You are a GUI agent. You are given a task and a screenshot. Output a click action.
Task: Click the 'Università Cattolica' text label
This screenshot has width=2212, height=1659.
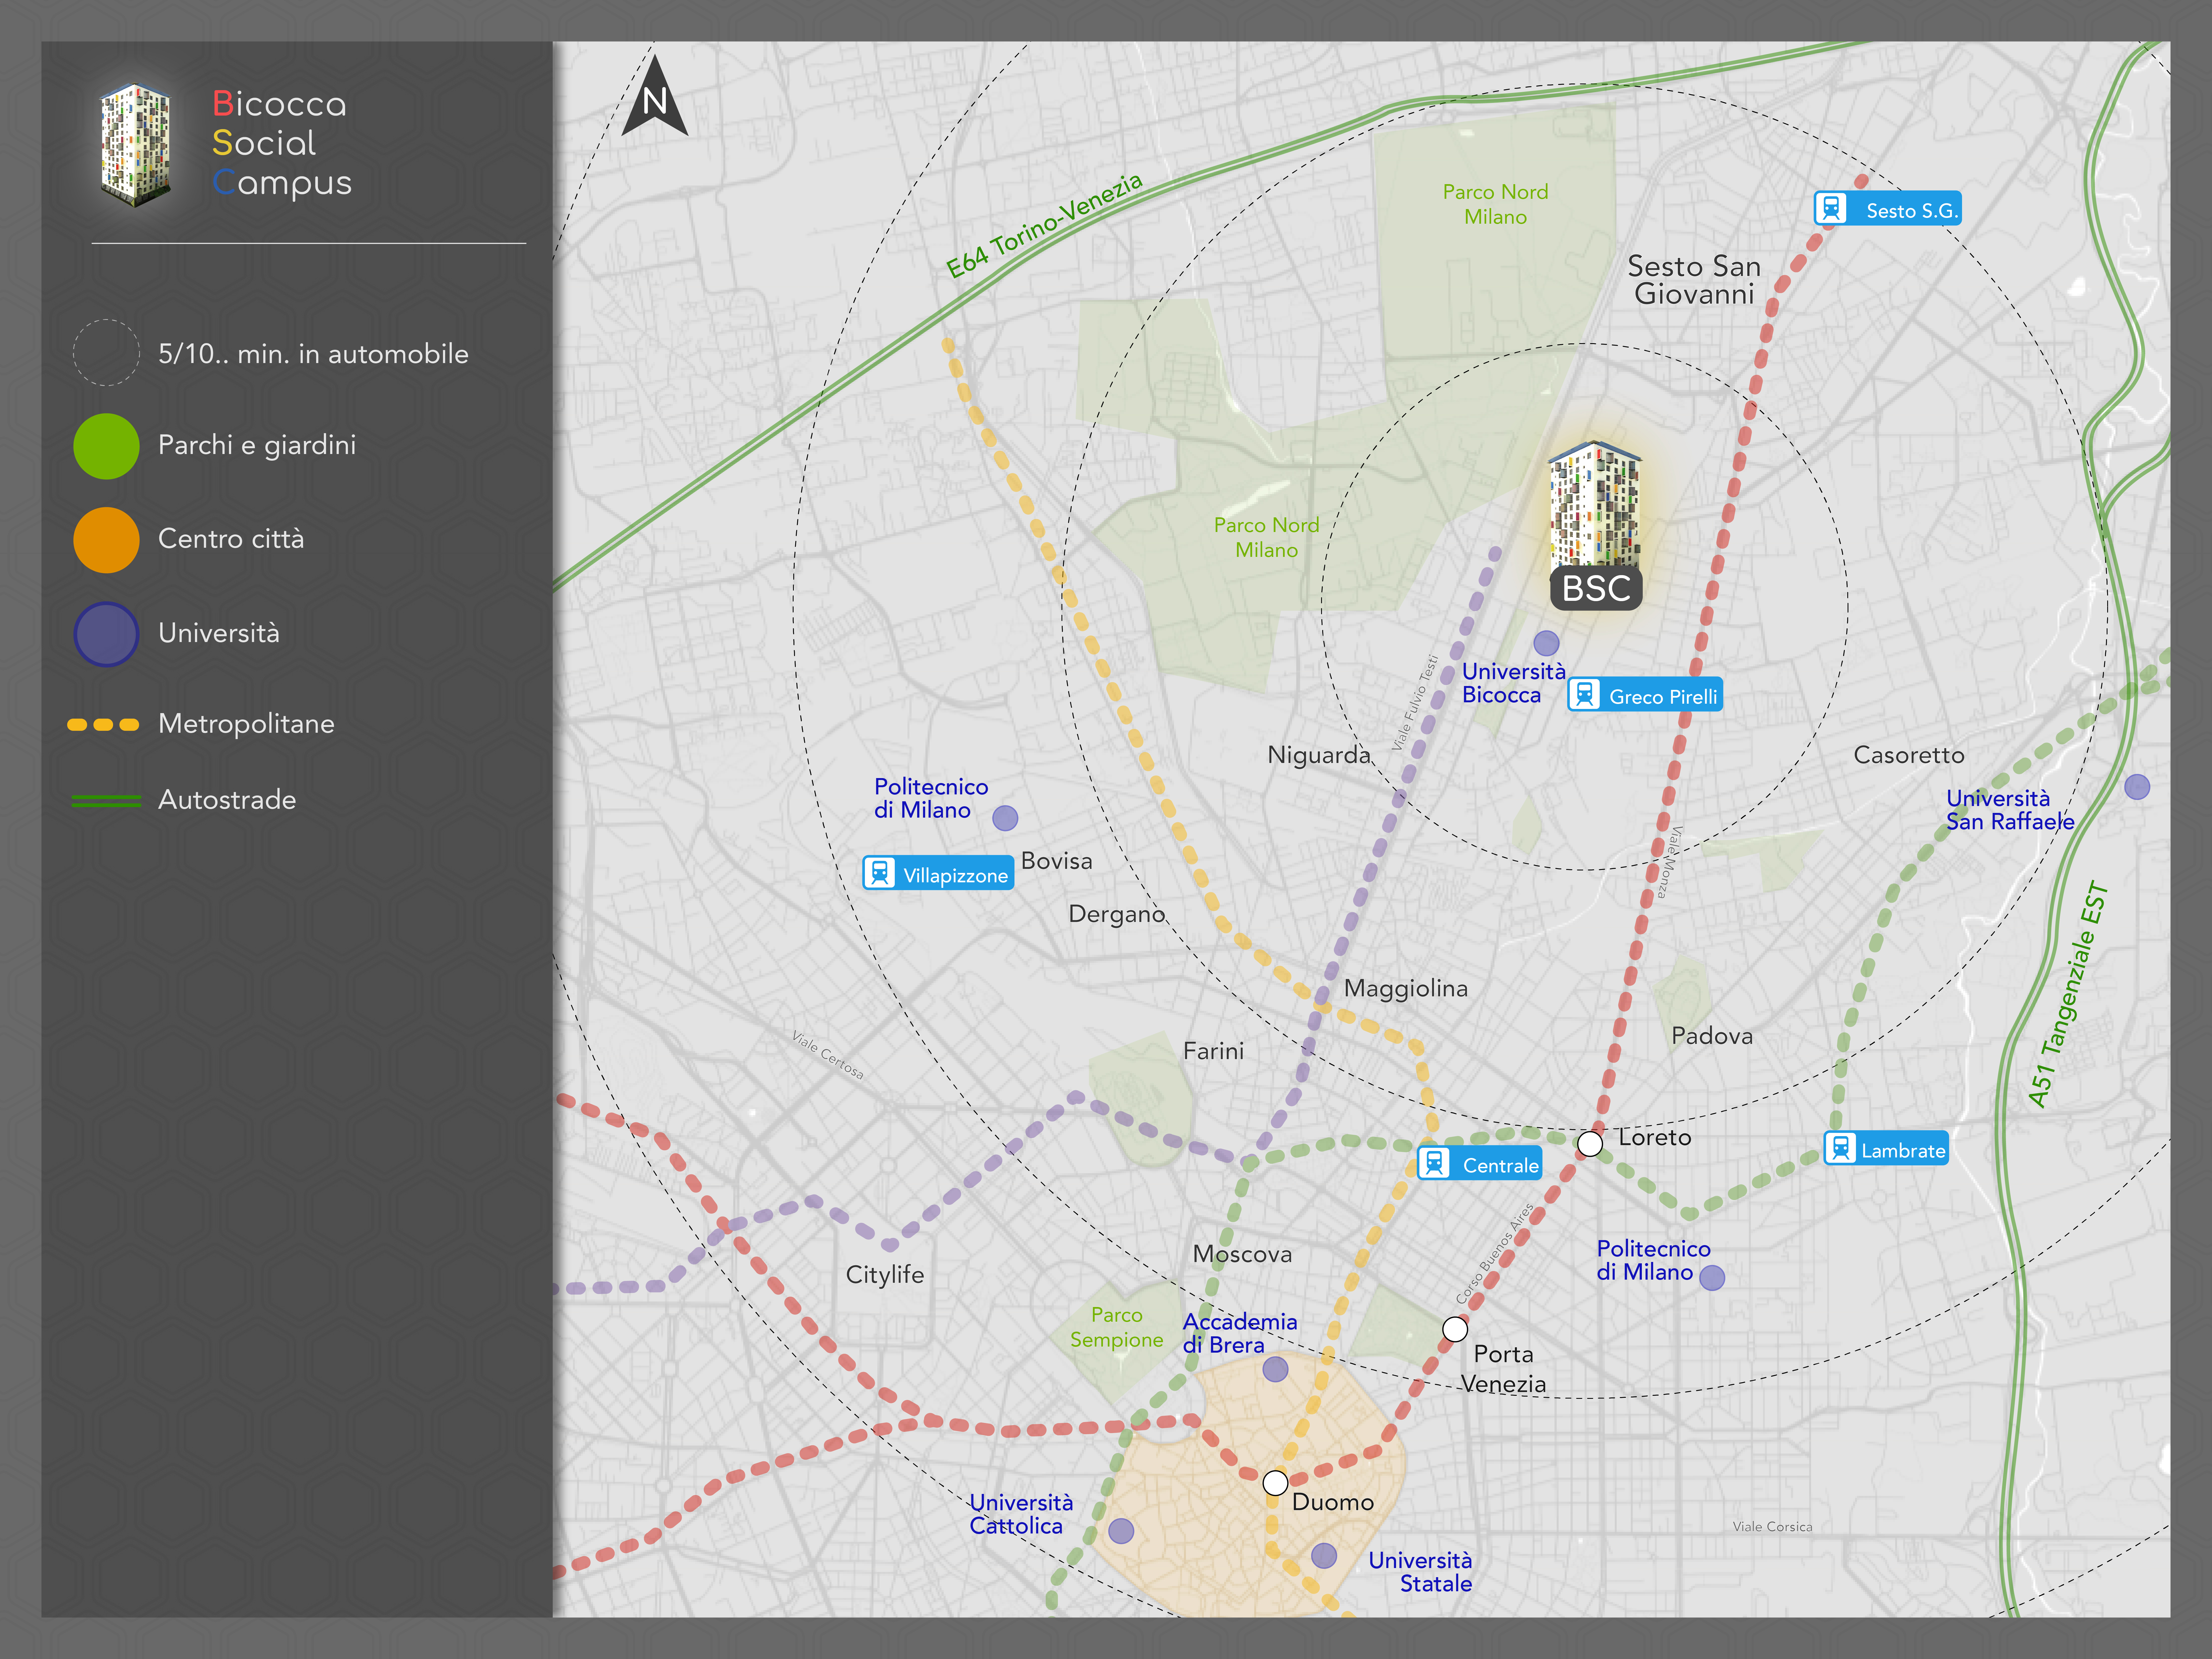1021,1514
